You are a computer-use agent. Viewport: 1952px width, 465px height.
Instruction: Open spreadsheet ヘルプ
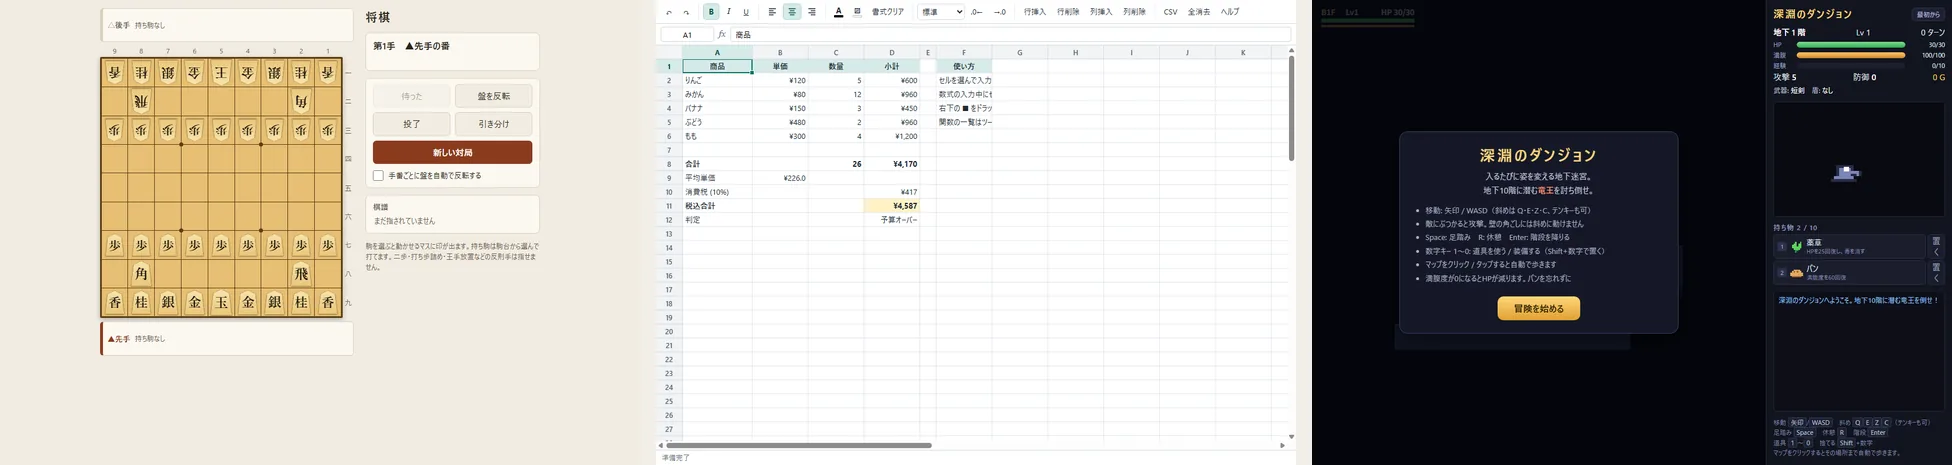(x=1230, y=12)
